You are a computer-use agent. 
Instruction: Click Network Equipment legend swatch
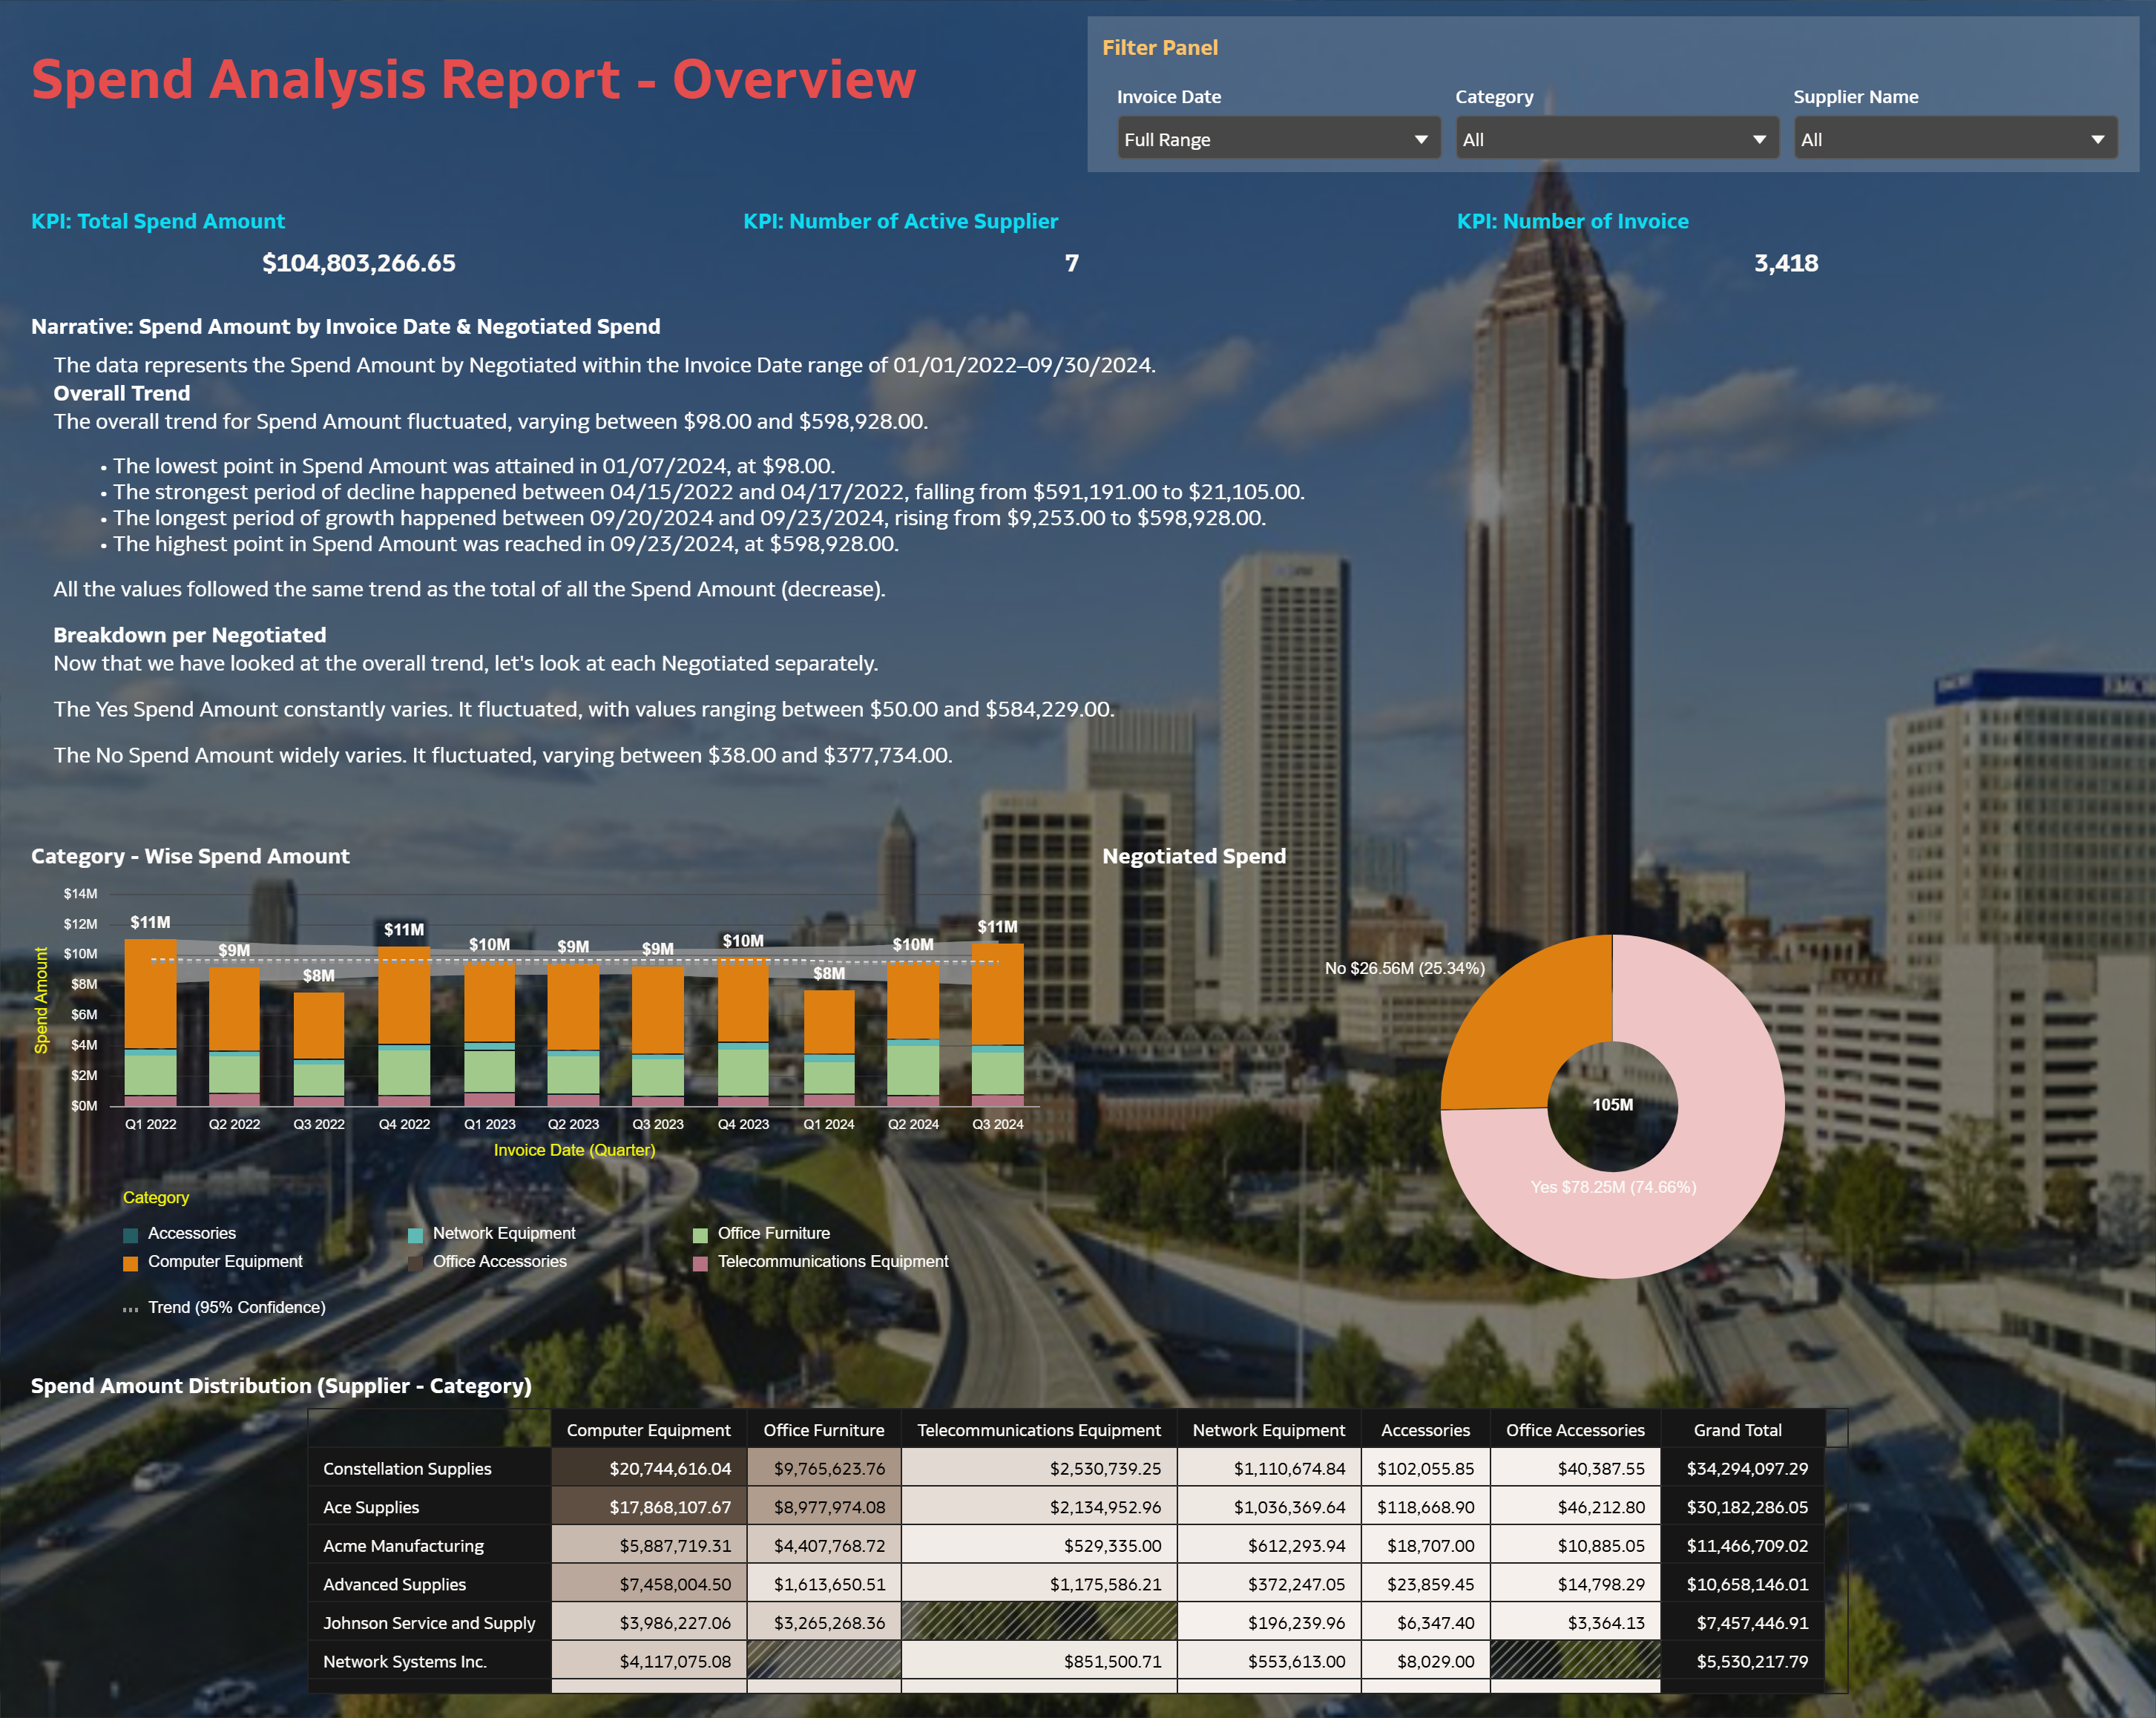[x=415, y=1235]
